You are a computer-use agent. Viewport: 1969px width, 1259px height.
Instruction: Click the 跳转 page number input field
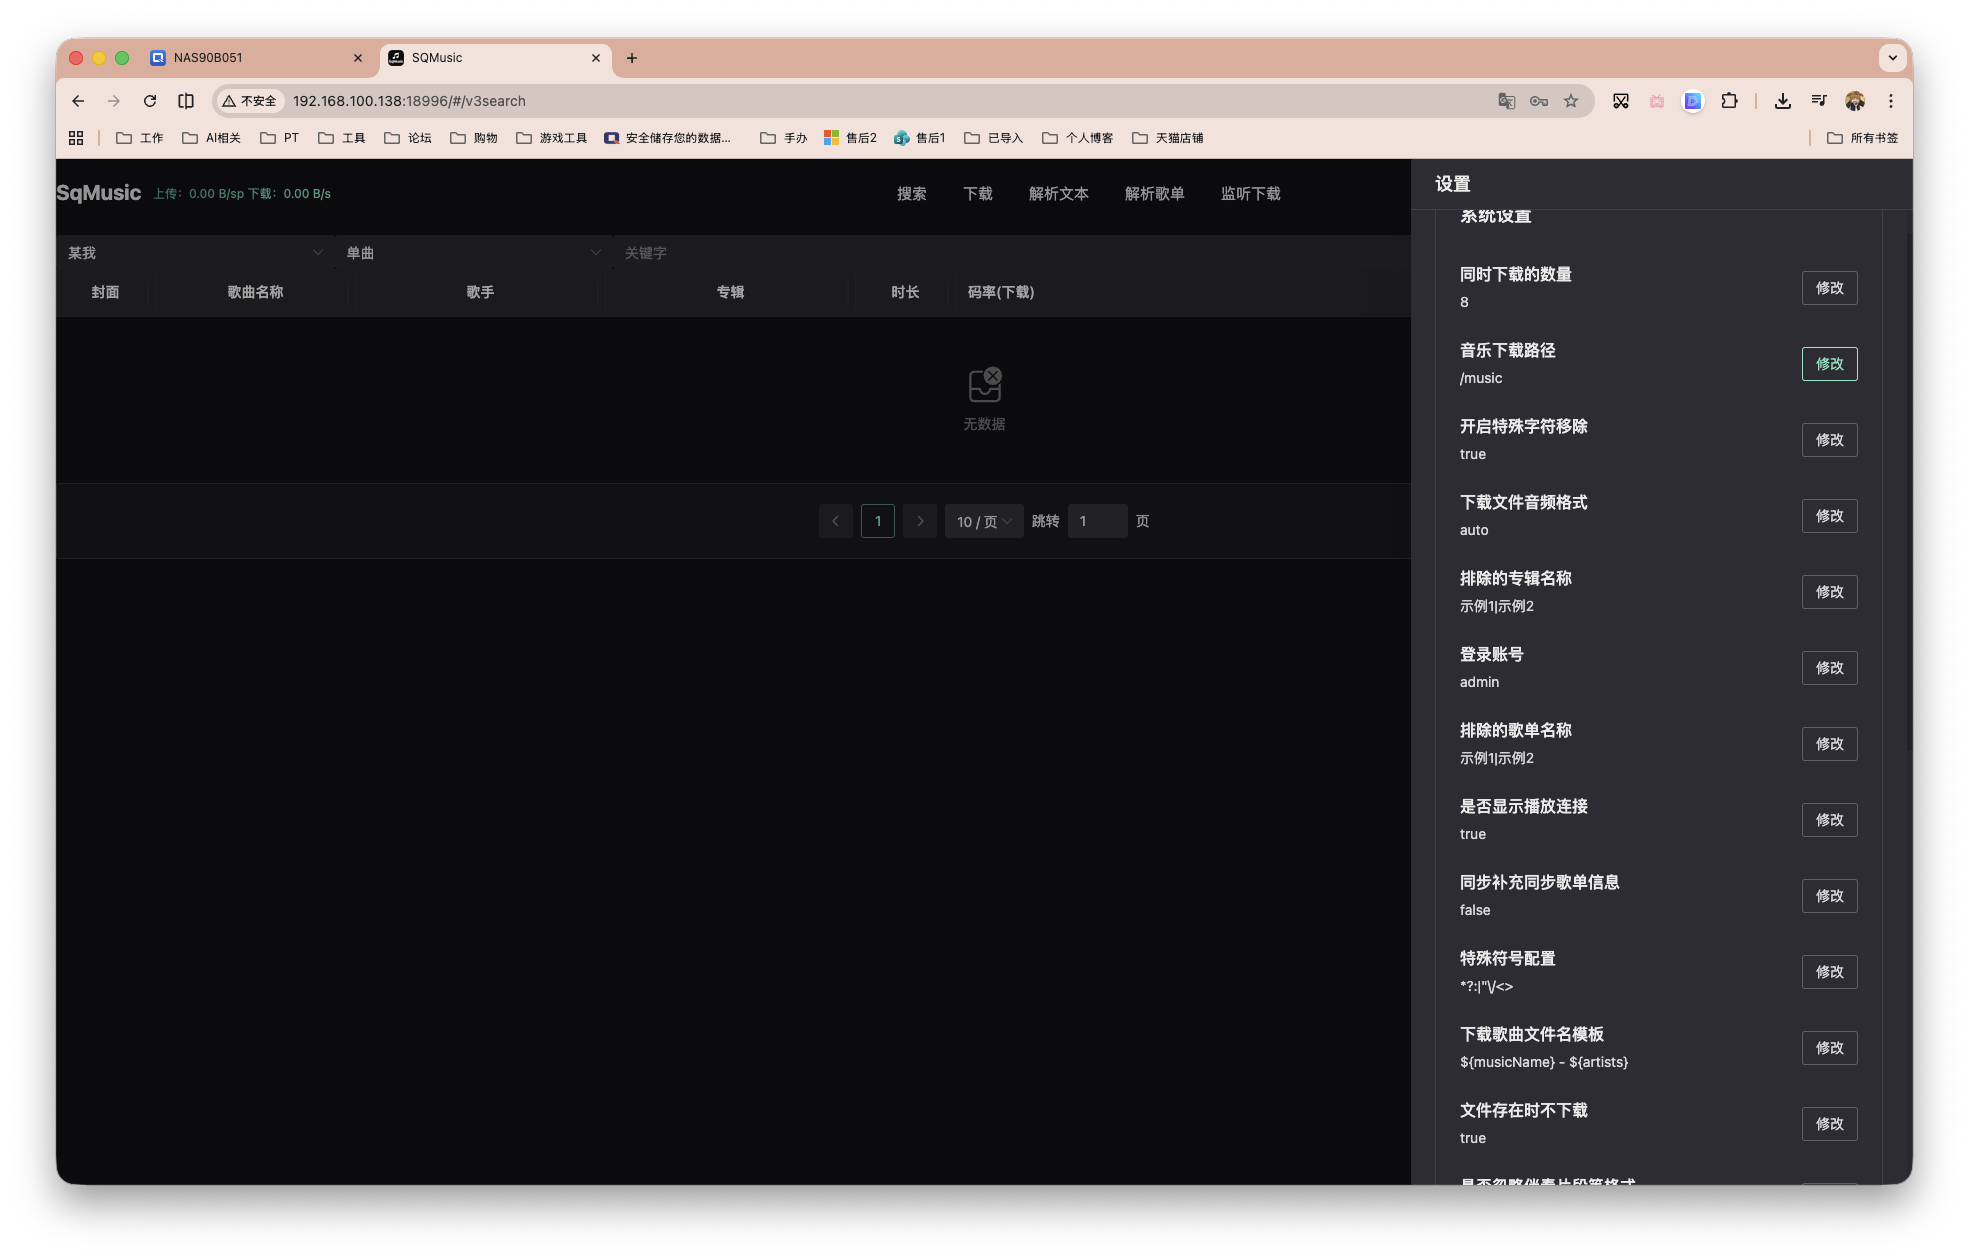pos(1097,521)
